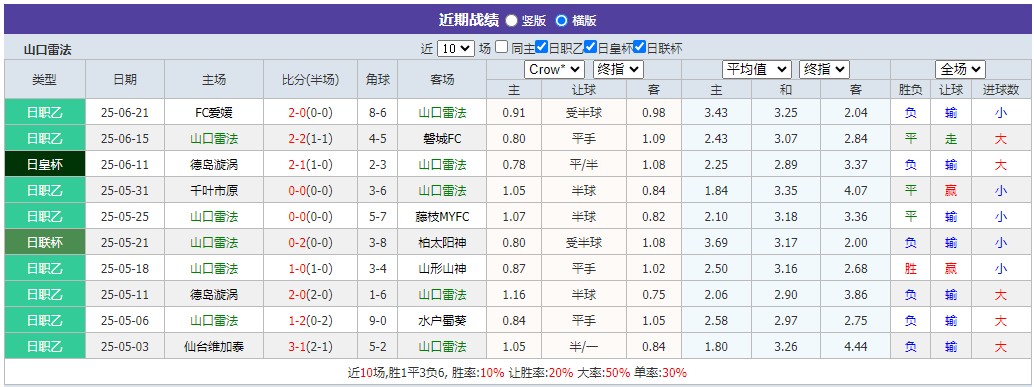Click the 进球数 column header
This screenshot has height=387, width=1034.
[1000, 90]
